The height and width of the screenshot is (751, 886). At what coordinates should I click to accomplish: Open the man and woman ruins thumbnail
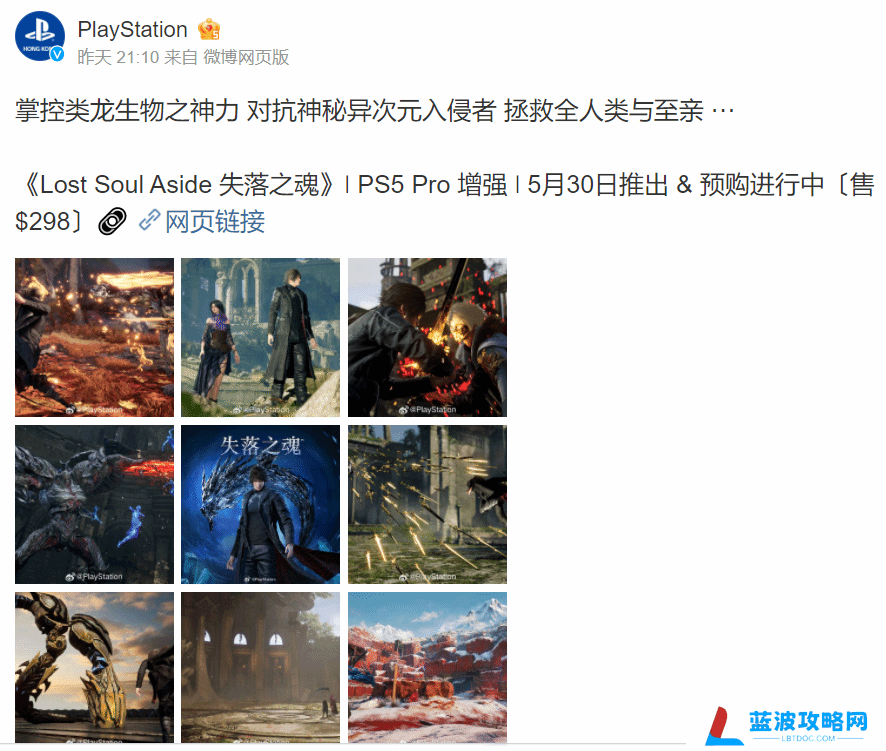click(260, 337)
